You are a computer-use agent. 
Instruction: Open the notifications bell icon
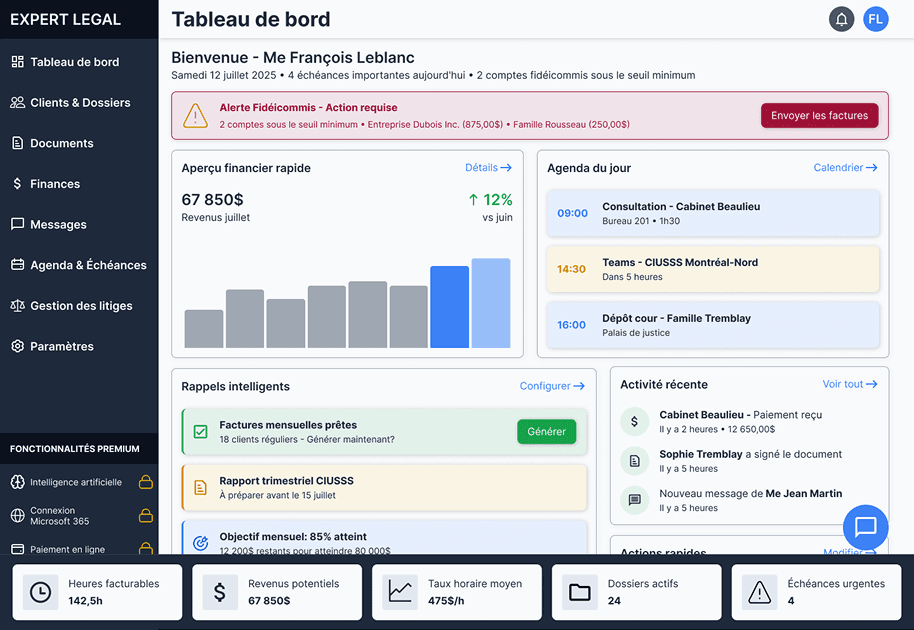tap(841, 19)
